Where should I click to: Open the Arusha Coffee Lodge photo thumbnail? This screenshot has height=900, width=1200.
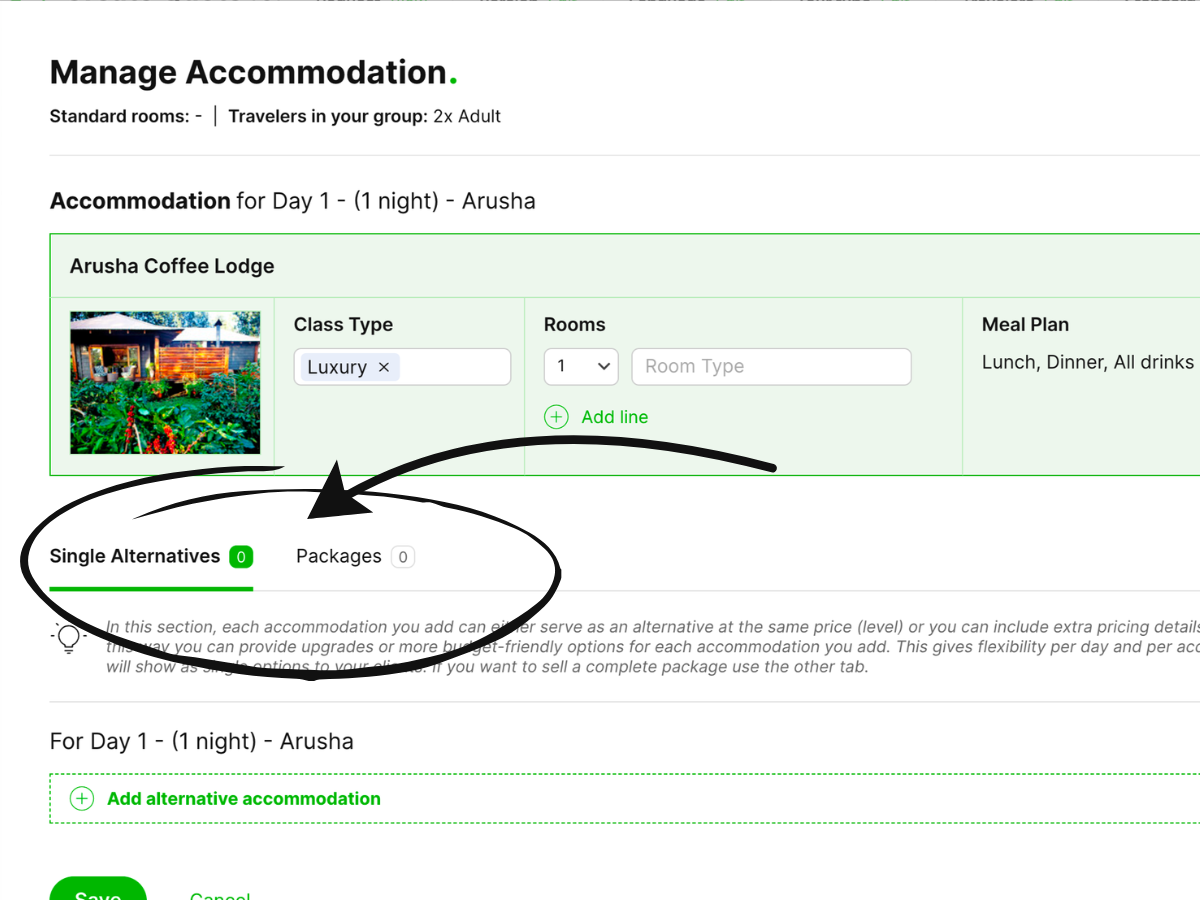point(165,382)
